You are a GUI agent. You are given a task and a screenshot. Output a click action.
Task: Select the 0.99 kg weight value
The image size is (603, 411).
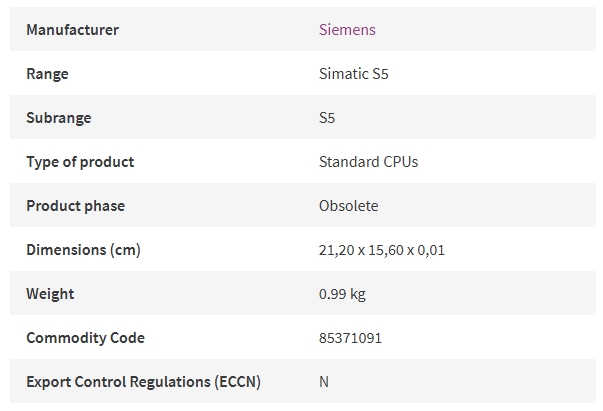coord(342,294)
